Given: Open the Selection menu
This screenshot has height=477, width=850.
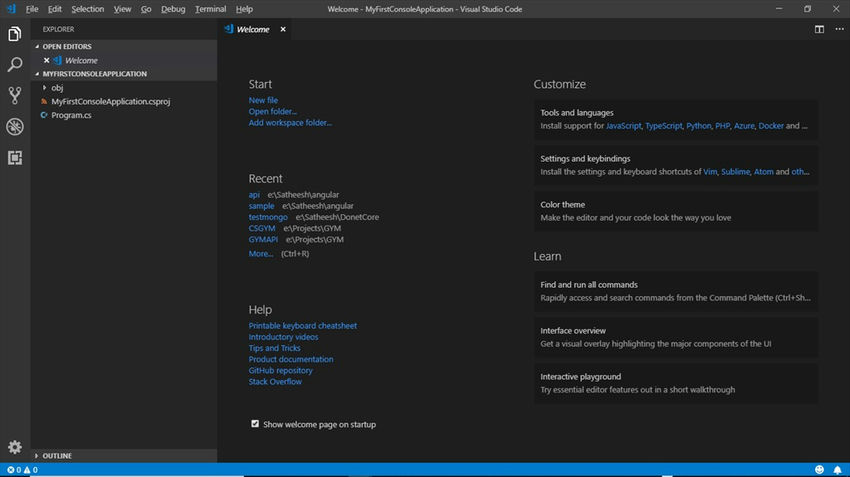Looking at the screenshot, I should pos(87,9).
